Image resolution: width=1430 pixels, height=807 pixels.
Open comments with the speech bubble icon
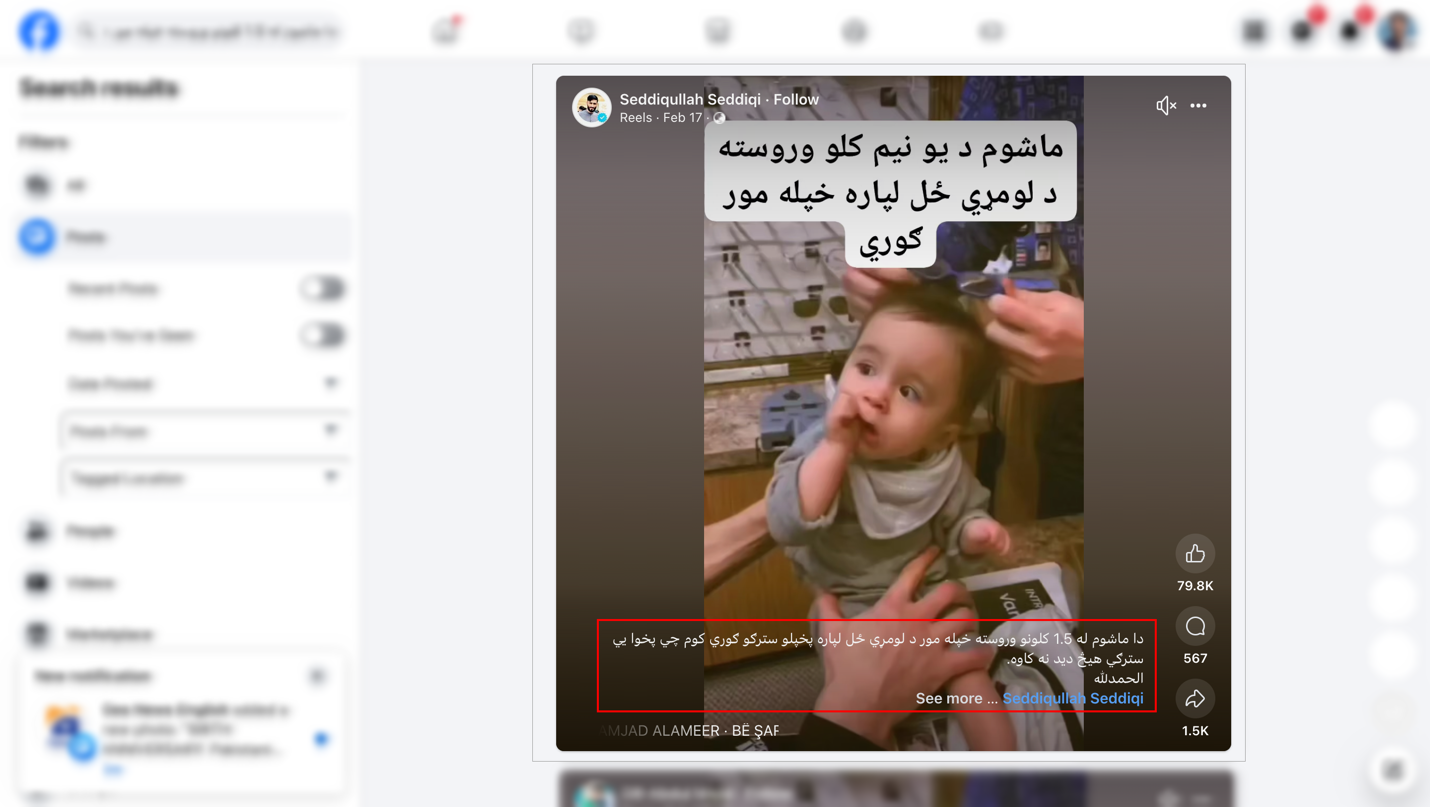pos(1195,627)
